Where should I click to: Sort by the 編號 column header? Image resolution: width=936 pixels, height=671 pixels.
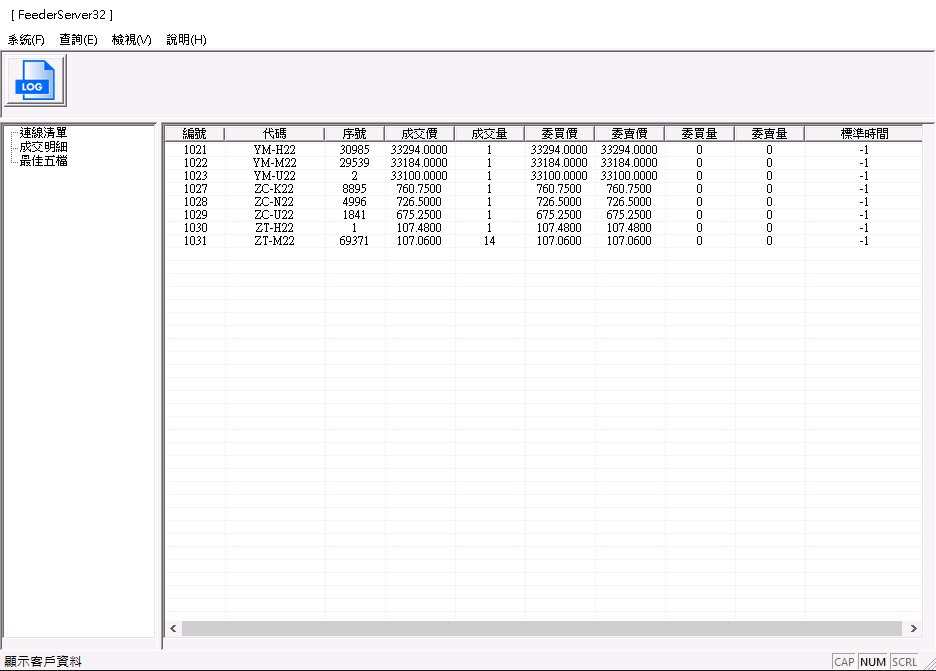coord(195,134)
